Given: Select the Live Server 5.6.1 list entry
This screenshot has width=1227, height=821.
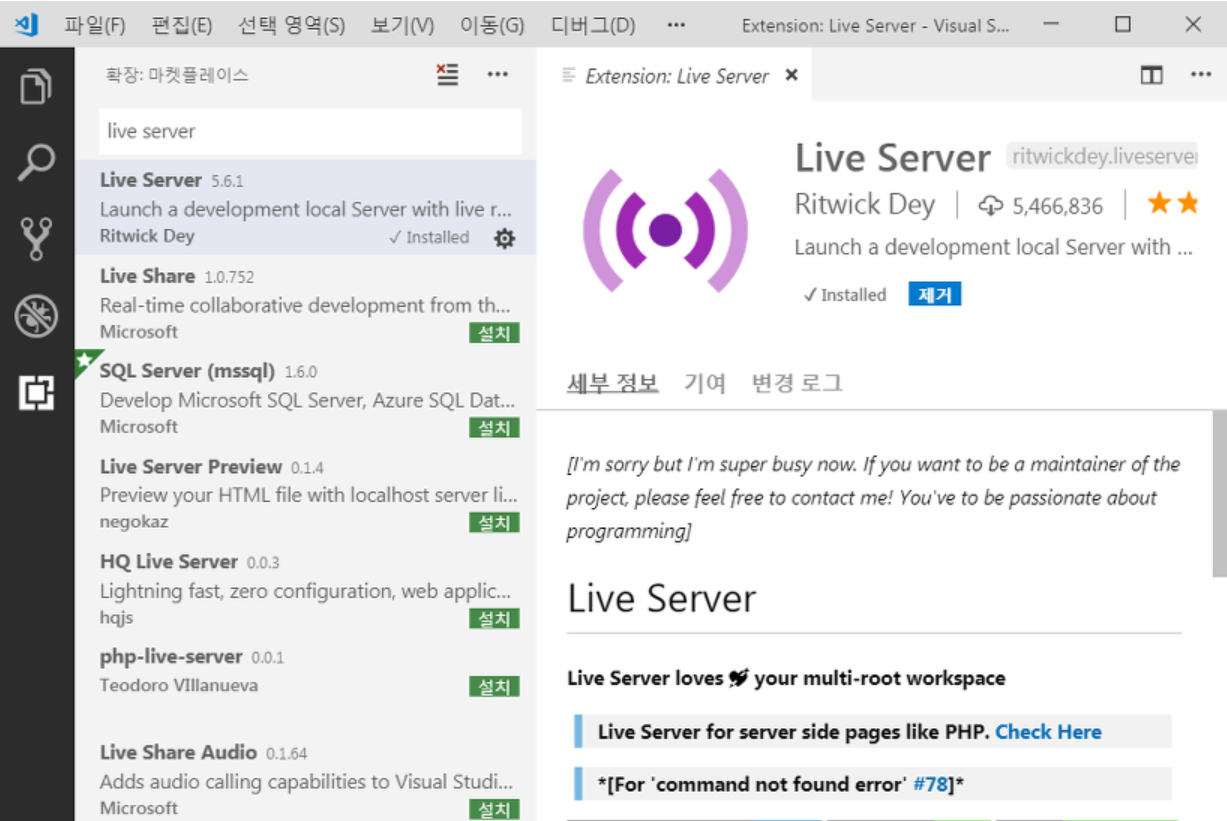Looking at the screenshot, I should 305,207.
